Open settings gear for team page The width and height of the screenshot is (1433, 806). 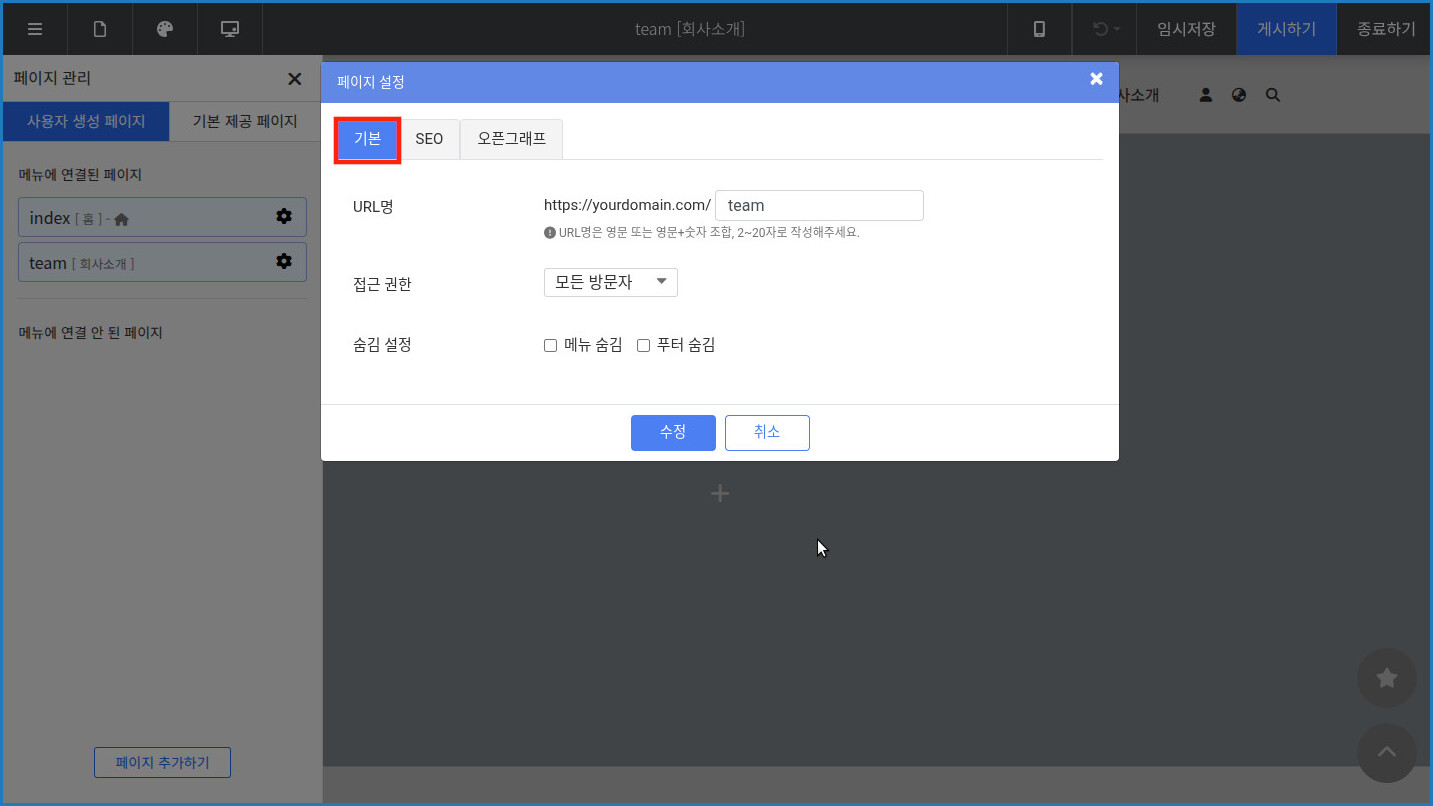point(284,262)
